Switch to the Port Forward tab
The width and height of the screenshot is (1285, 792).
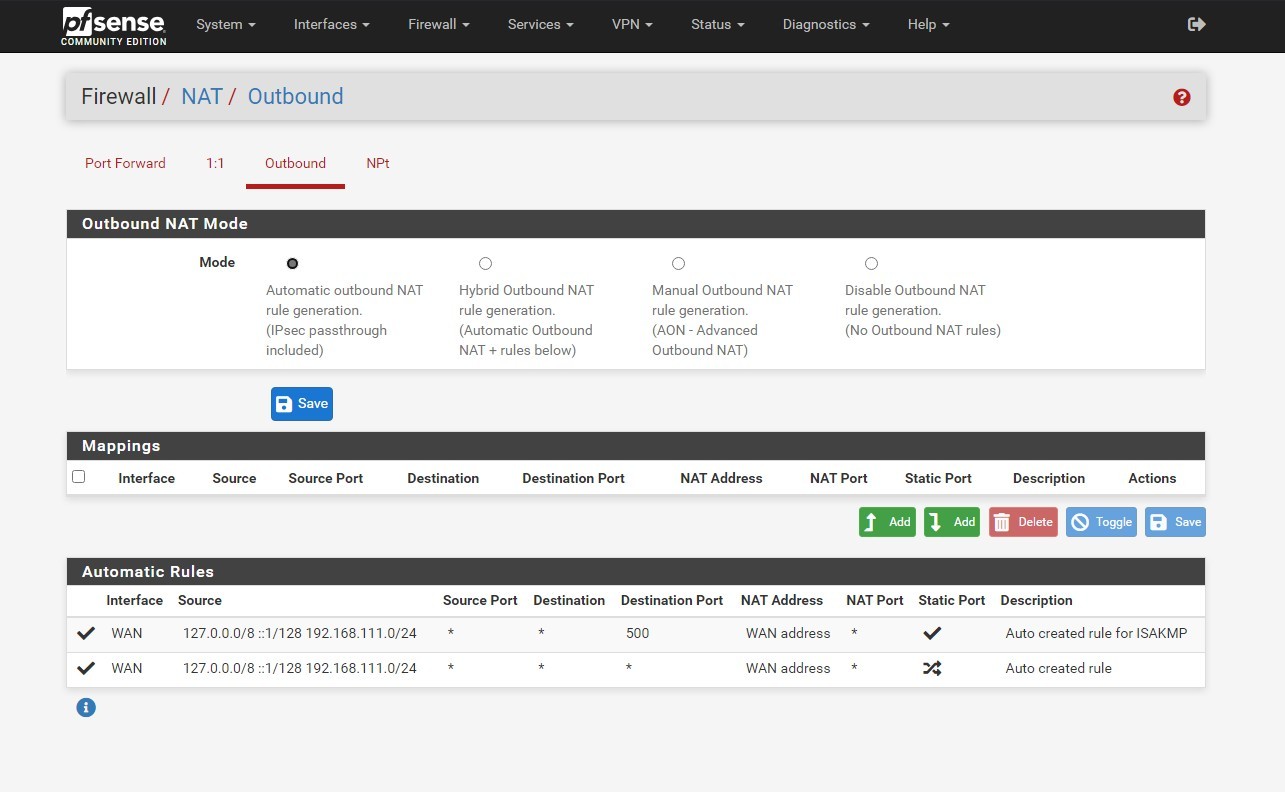click(125, 162)
